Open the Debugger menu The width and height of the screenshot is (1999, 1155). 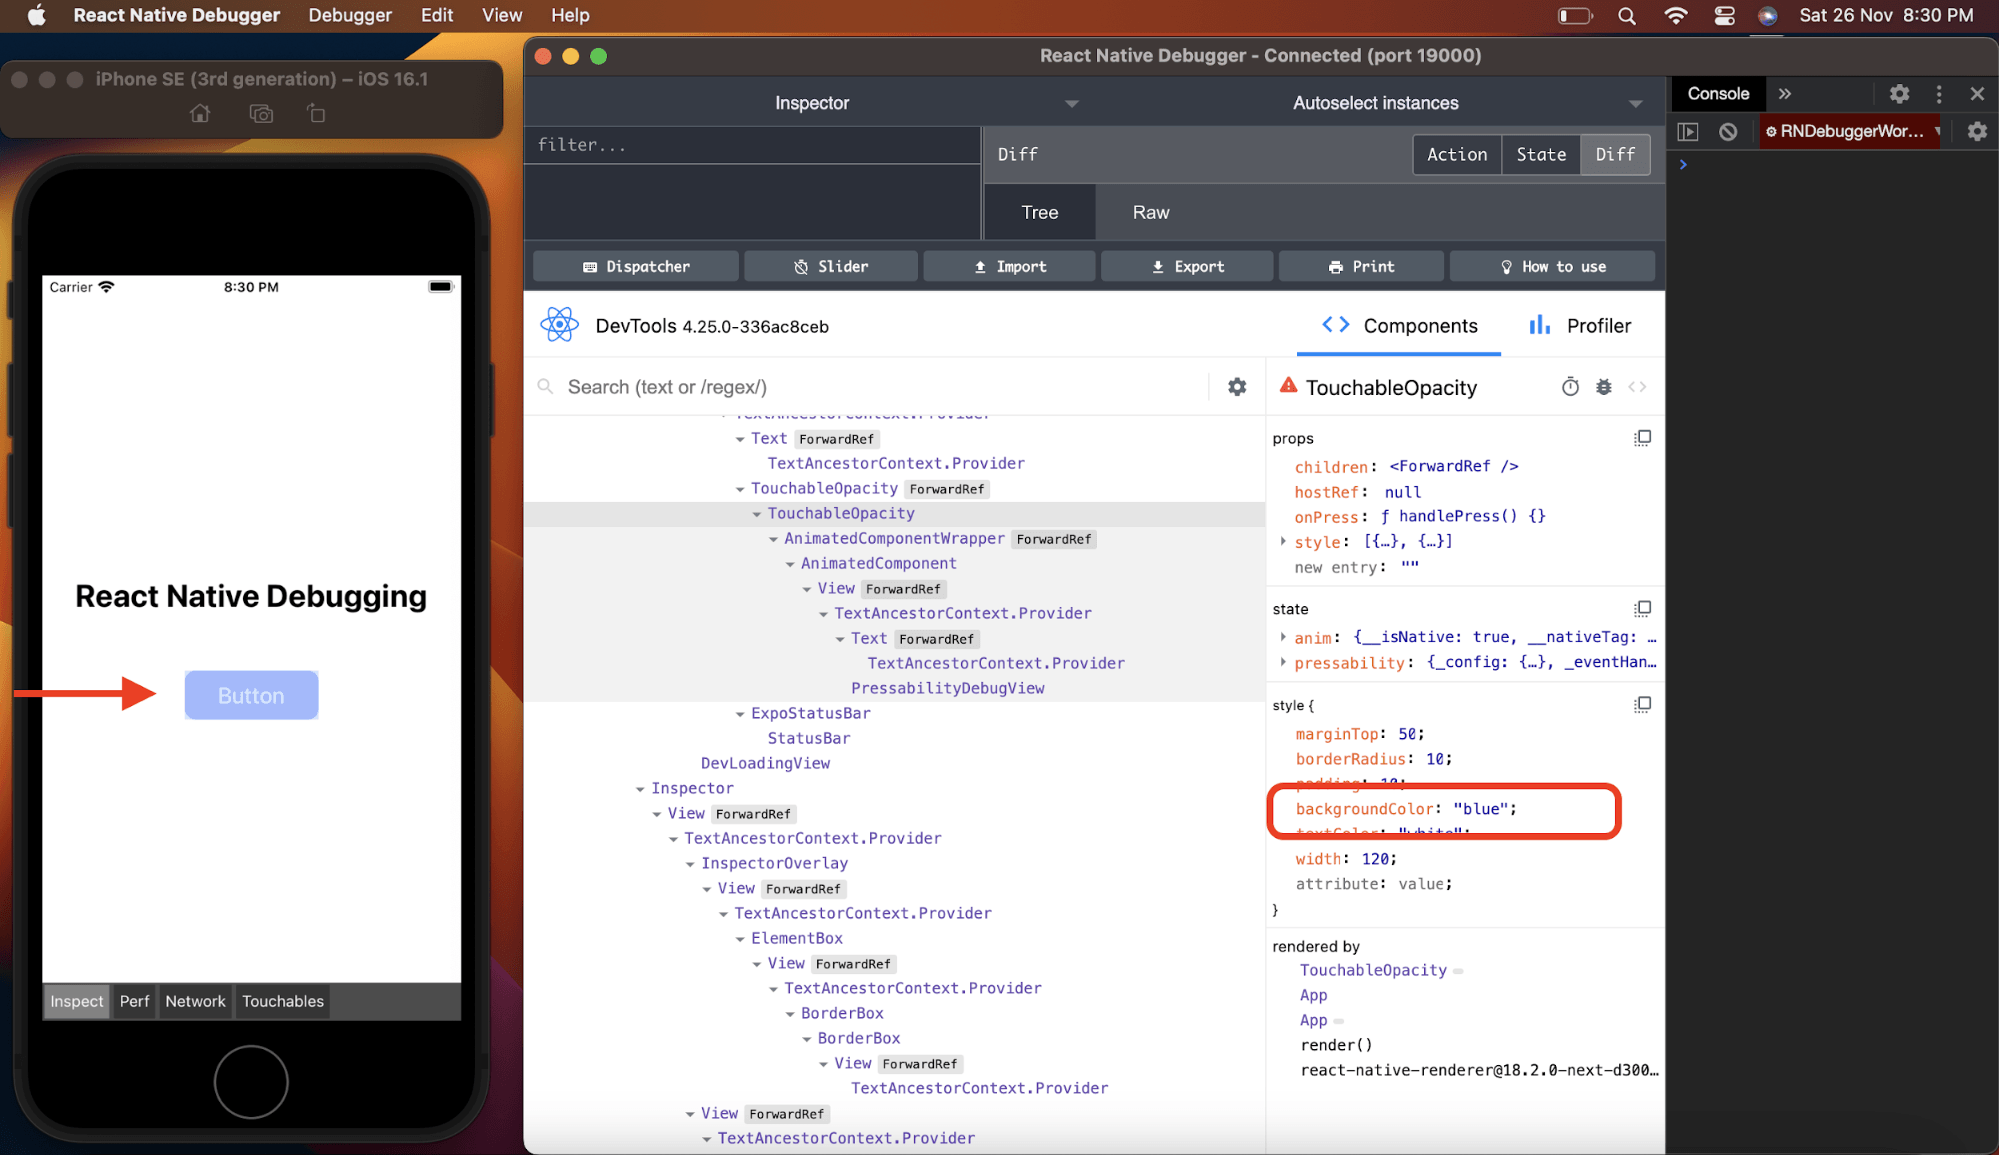click(349, 15)
